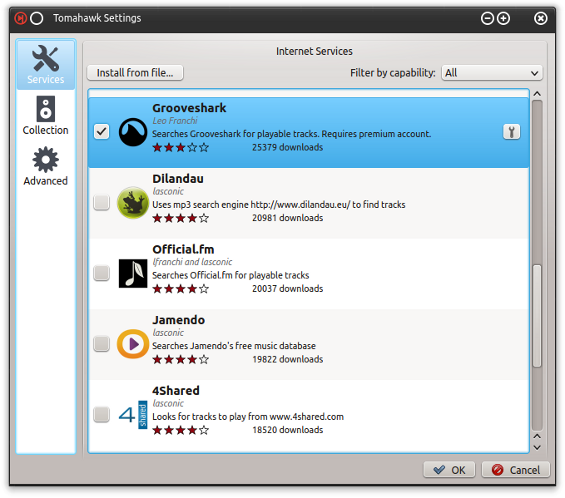Dismiss dialog with Cancel button

pos(516,470)
